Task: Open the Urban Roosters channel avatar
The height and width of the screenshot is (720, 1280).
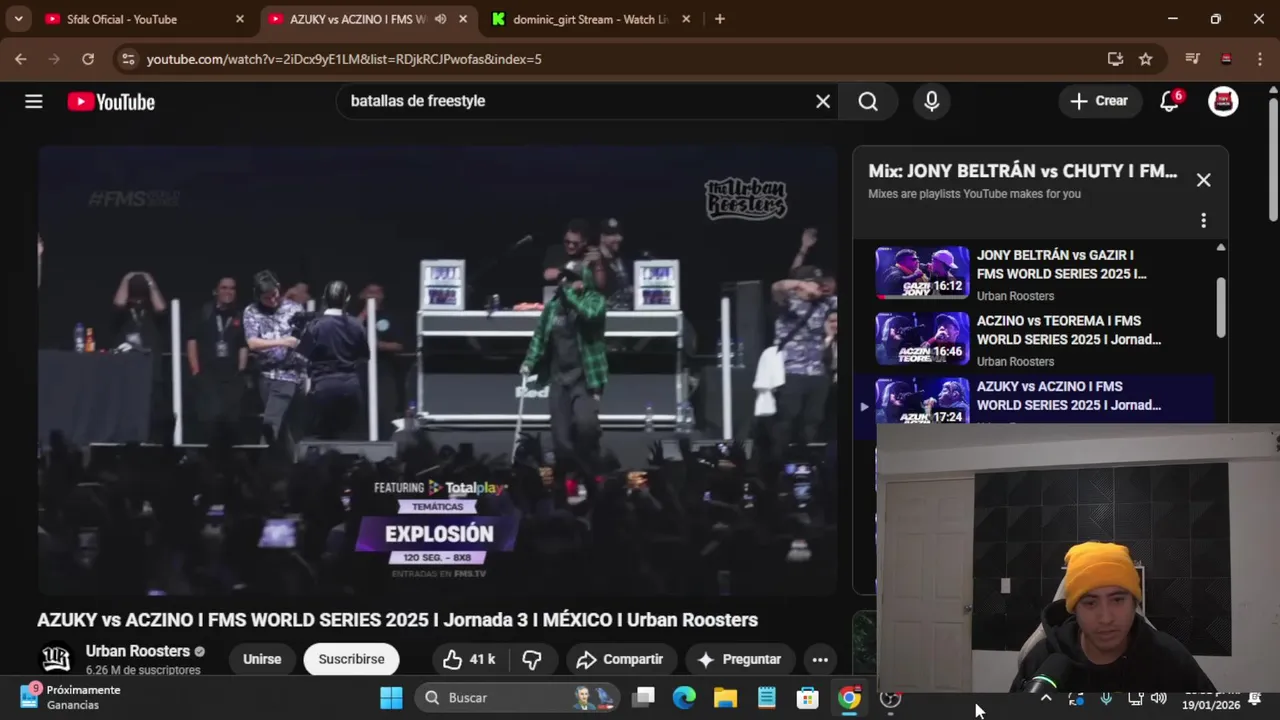Action: click(56, 659)
